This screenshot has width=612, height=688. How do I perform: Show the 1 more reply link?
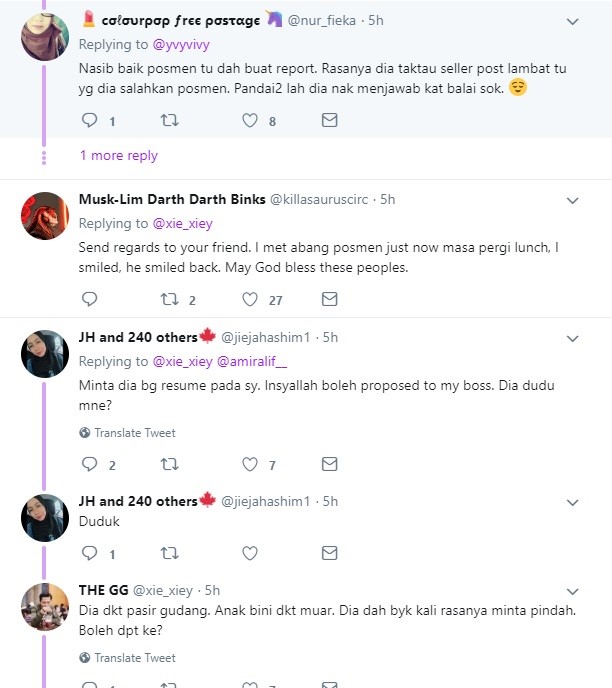click(118, 156)
